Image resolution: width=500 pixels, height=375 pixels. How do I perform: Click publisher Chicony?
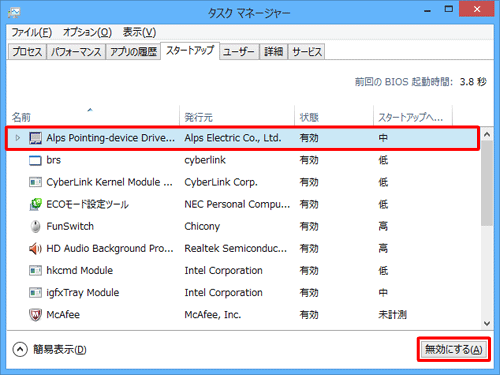point(202,226)
